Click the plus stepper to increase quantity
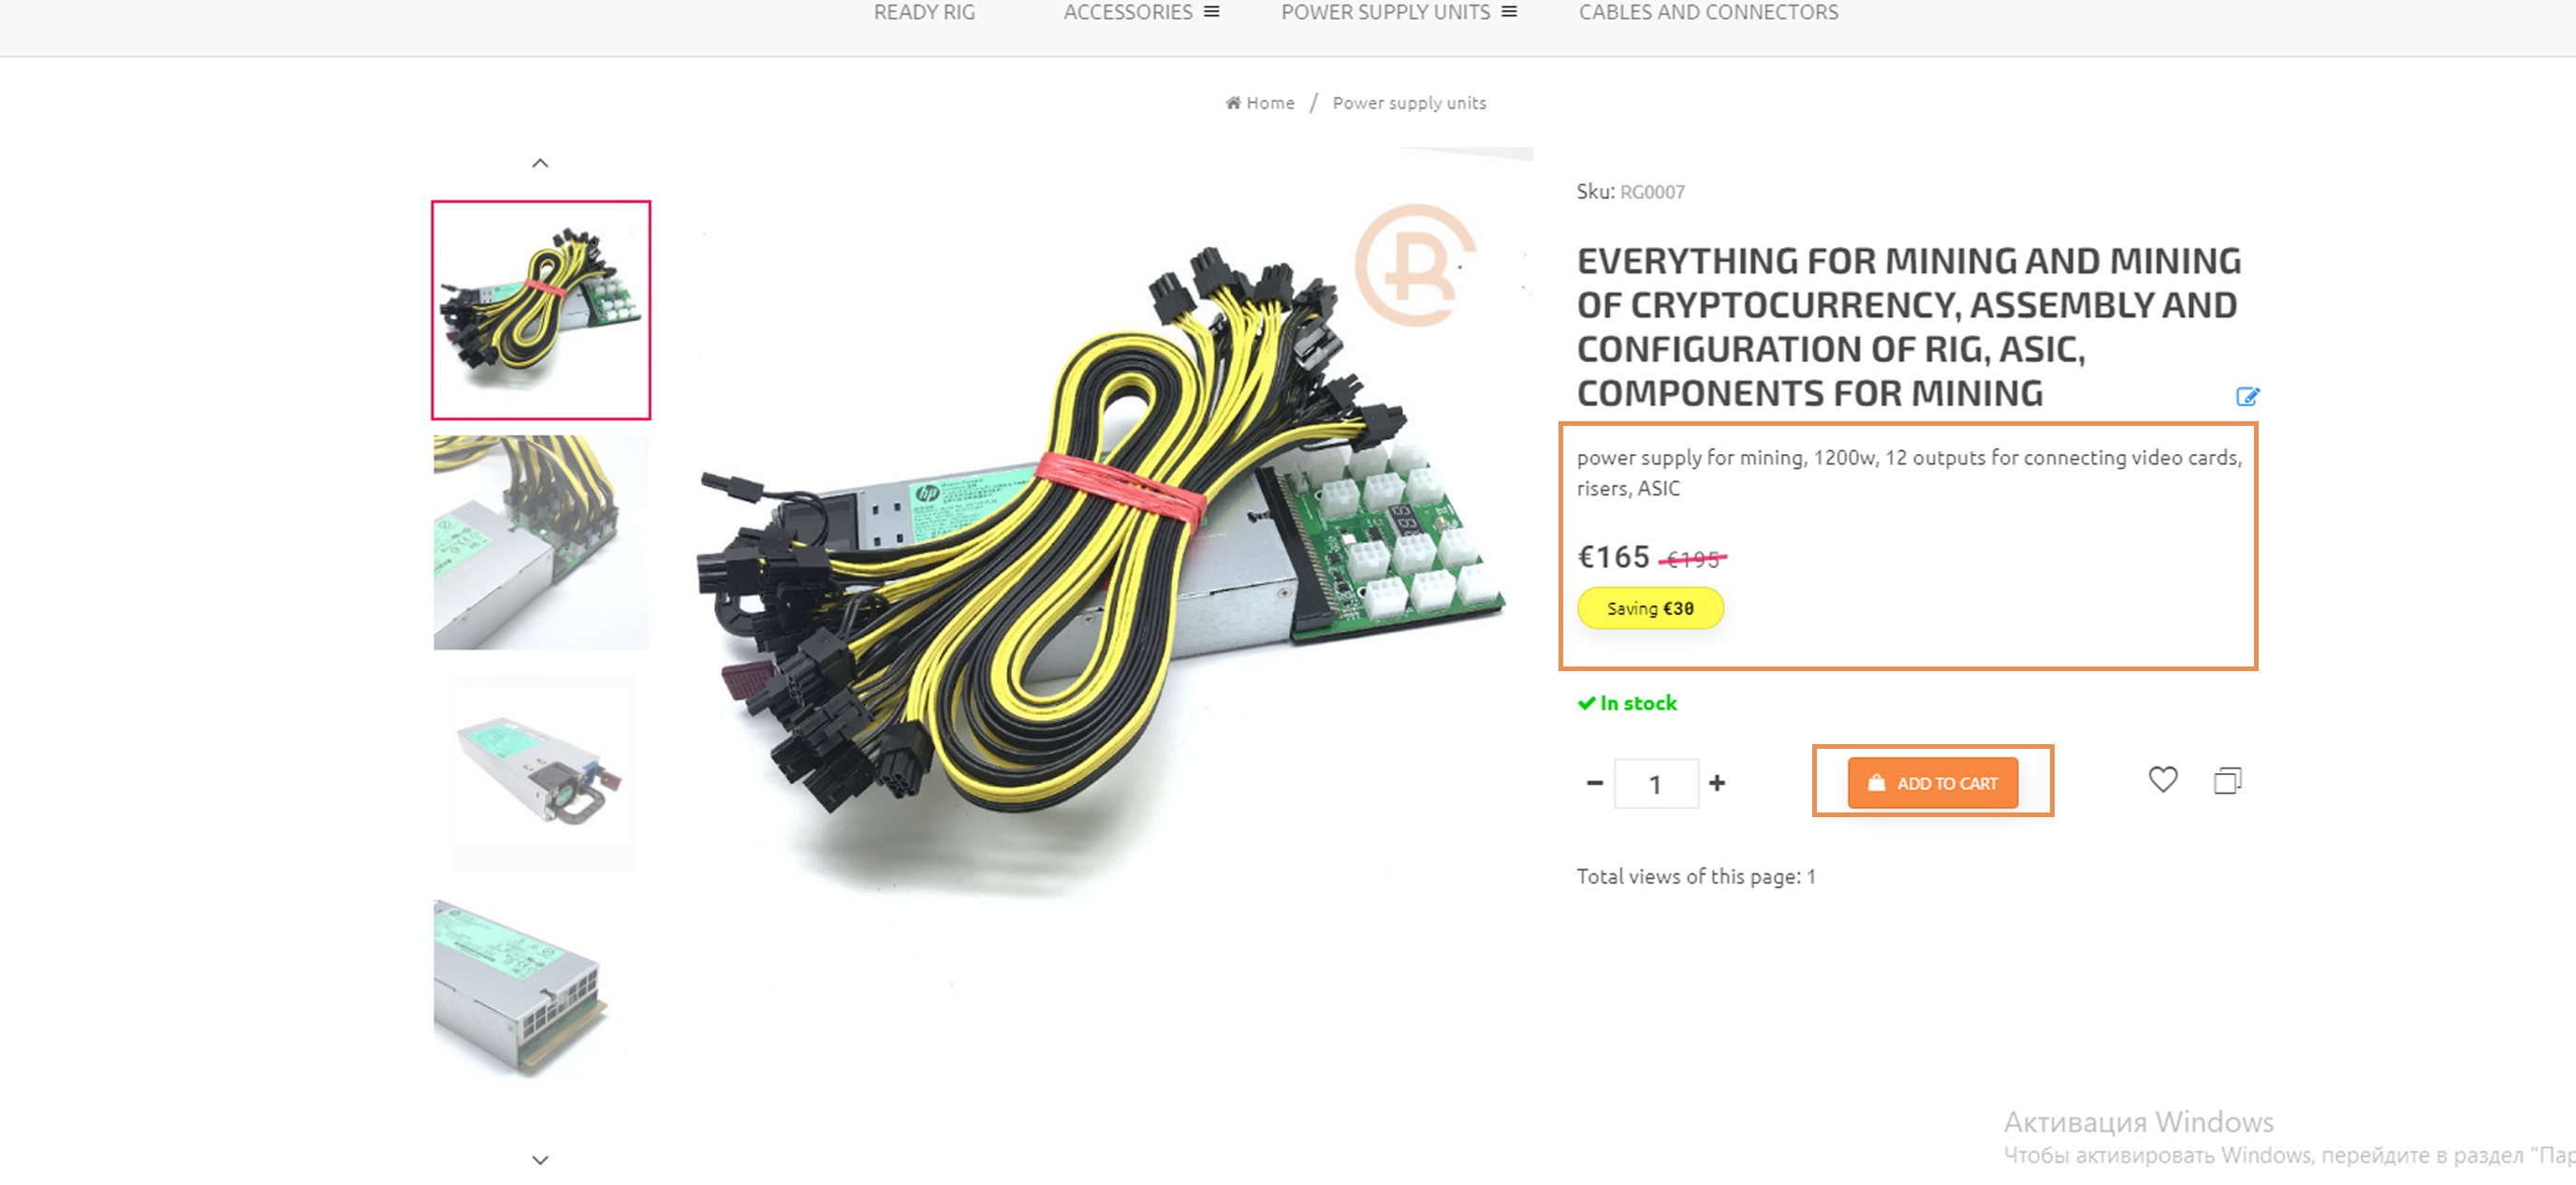This screenshot has height=1185, width=2576. click(x=1721, y=783)
